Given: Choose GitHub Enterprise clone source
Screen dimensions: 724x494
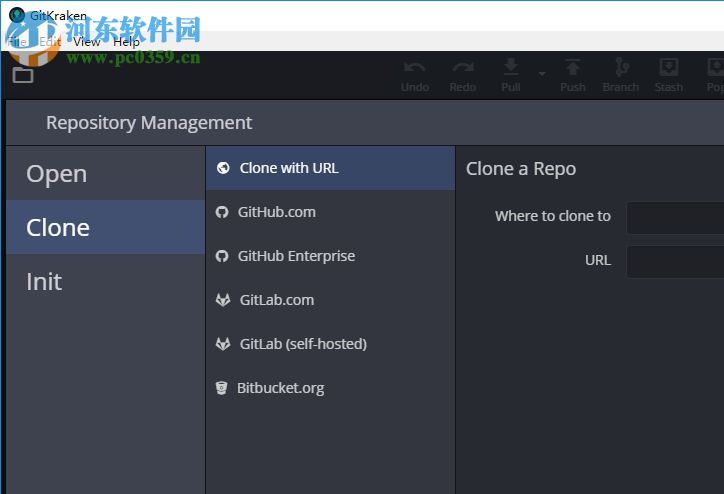Looking at the screenshot, I should coord(331,256).
